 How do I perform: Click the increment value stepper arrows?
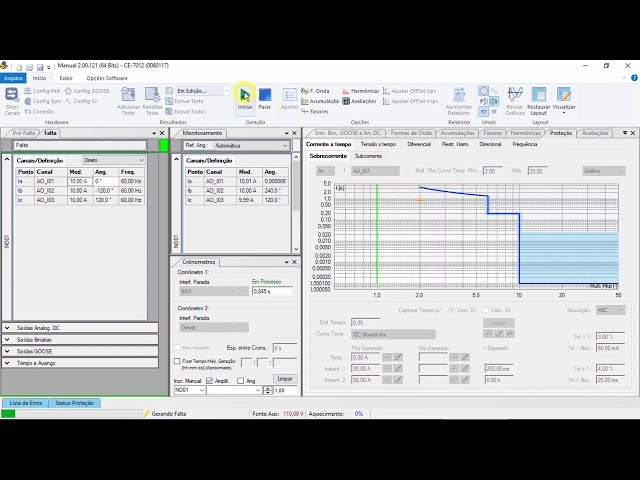tap(268, 390)
